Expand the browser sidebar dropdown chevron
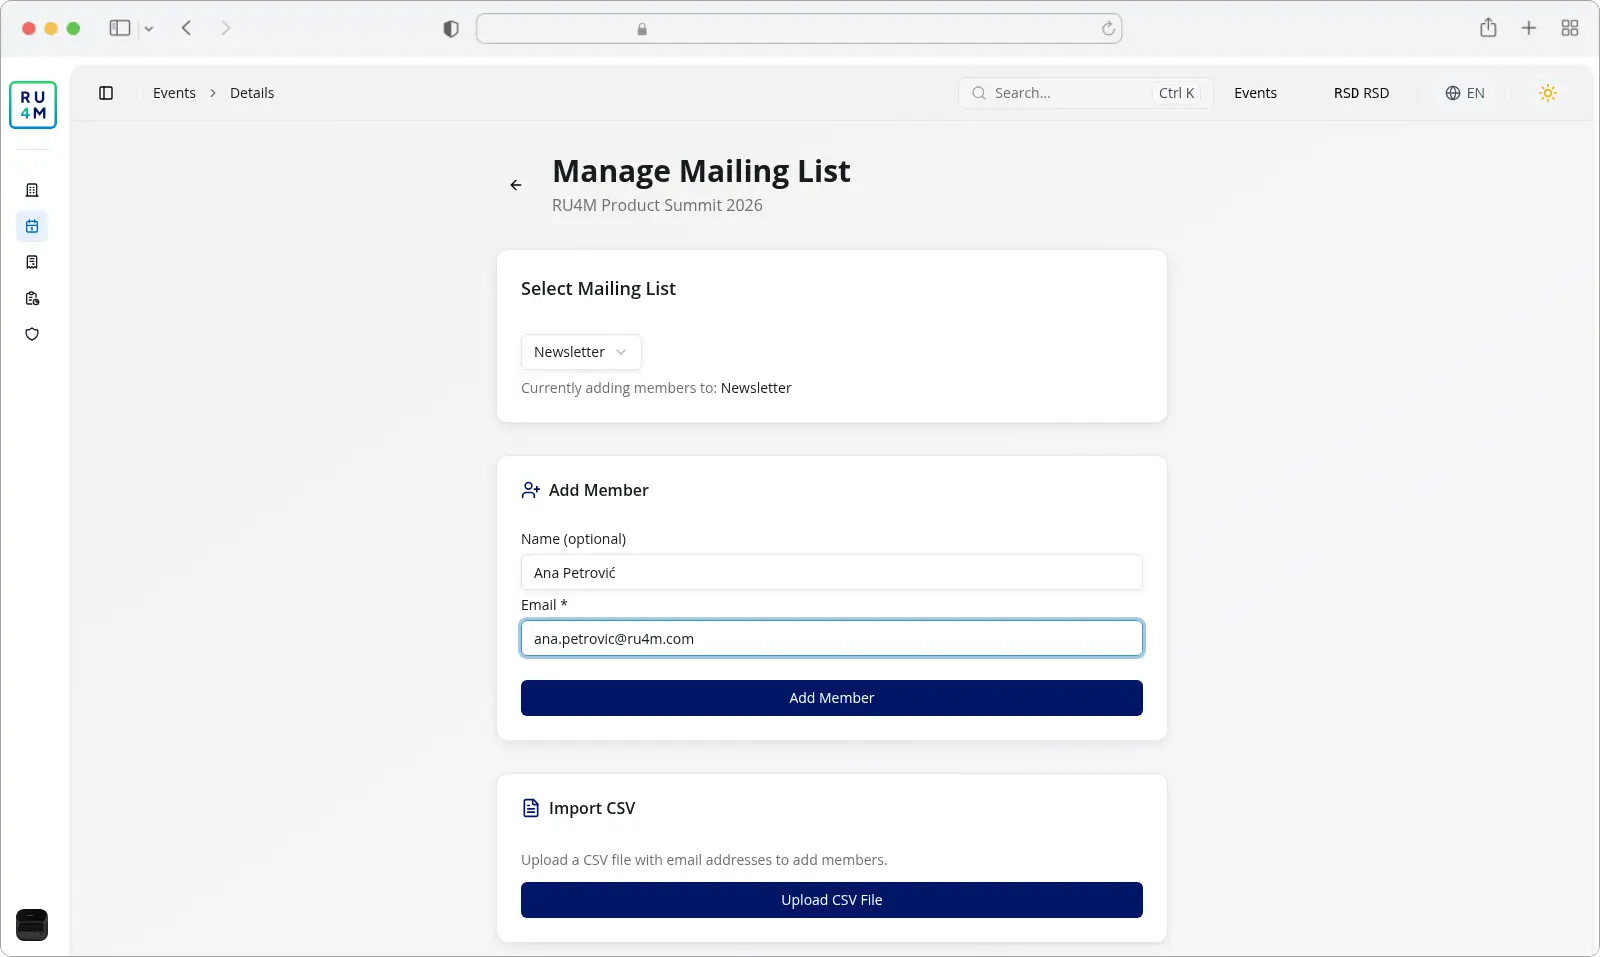 click(149, 29)
